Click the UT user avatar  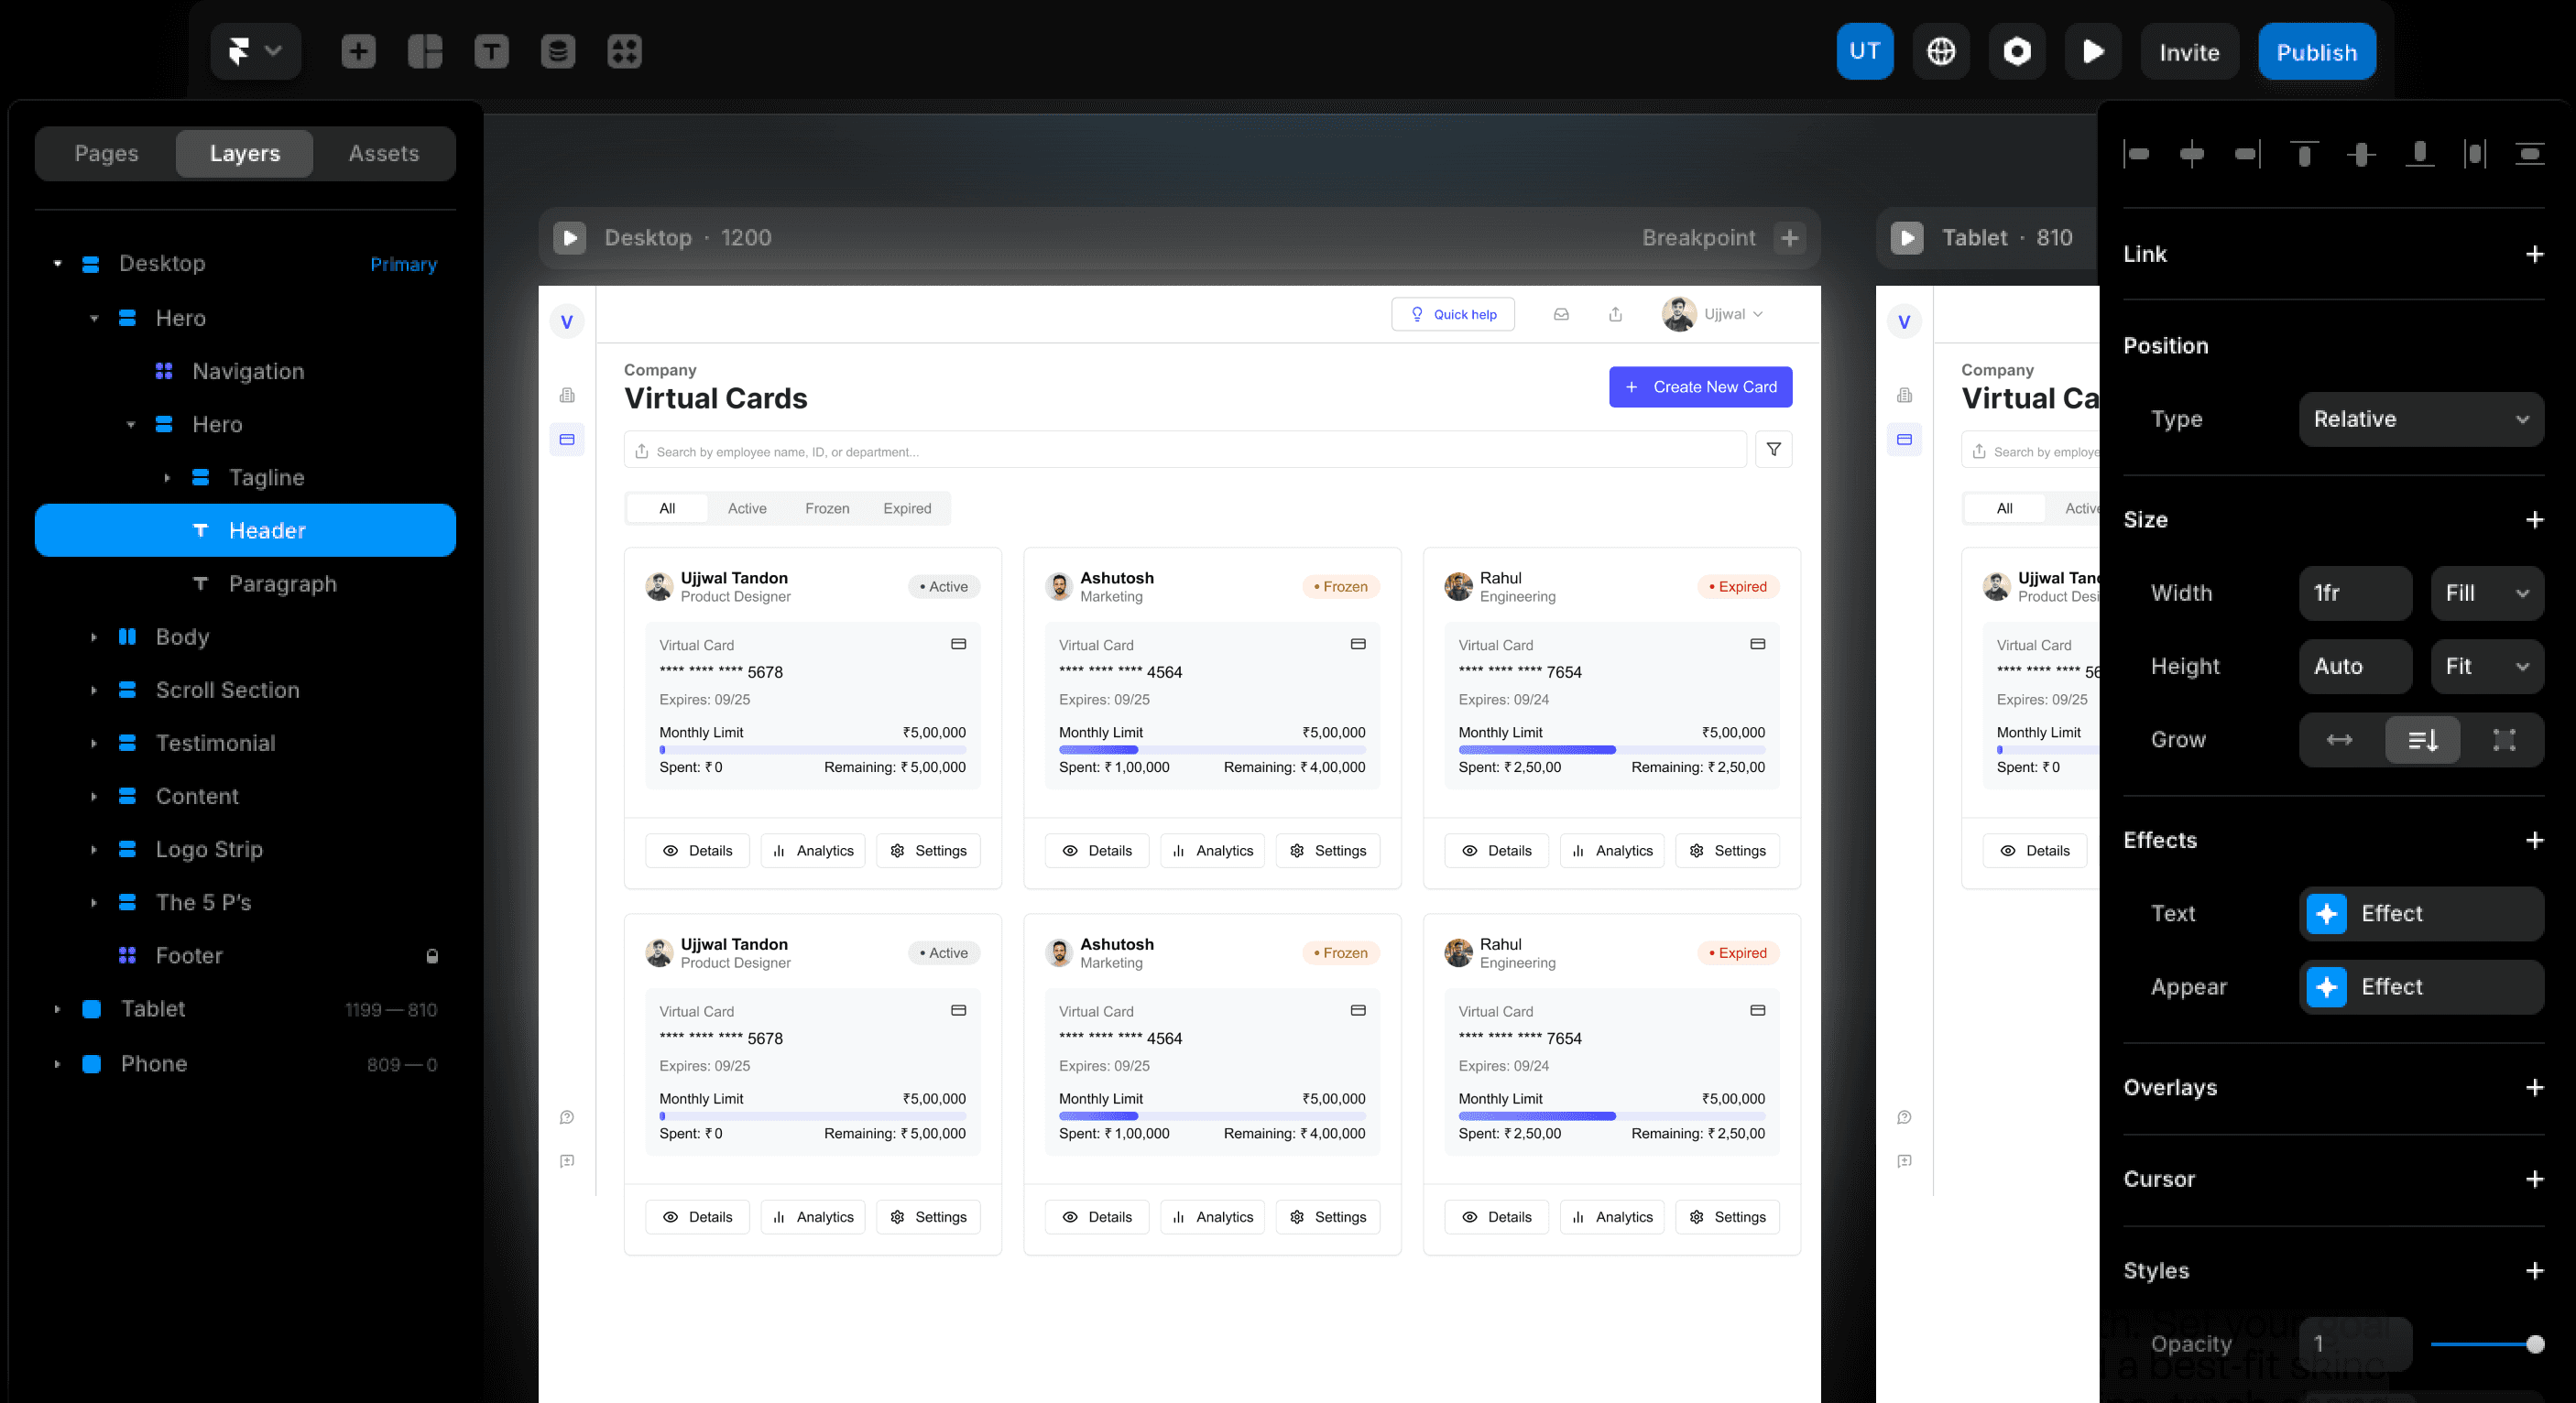click(1865, 51)
